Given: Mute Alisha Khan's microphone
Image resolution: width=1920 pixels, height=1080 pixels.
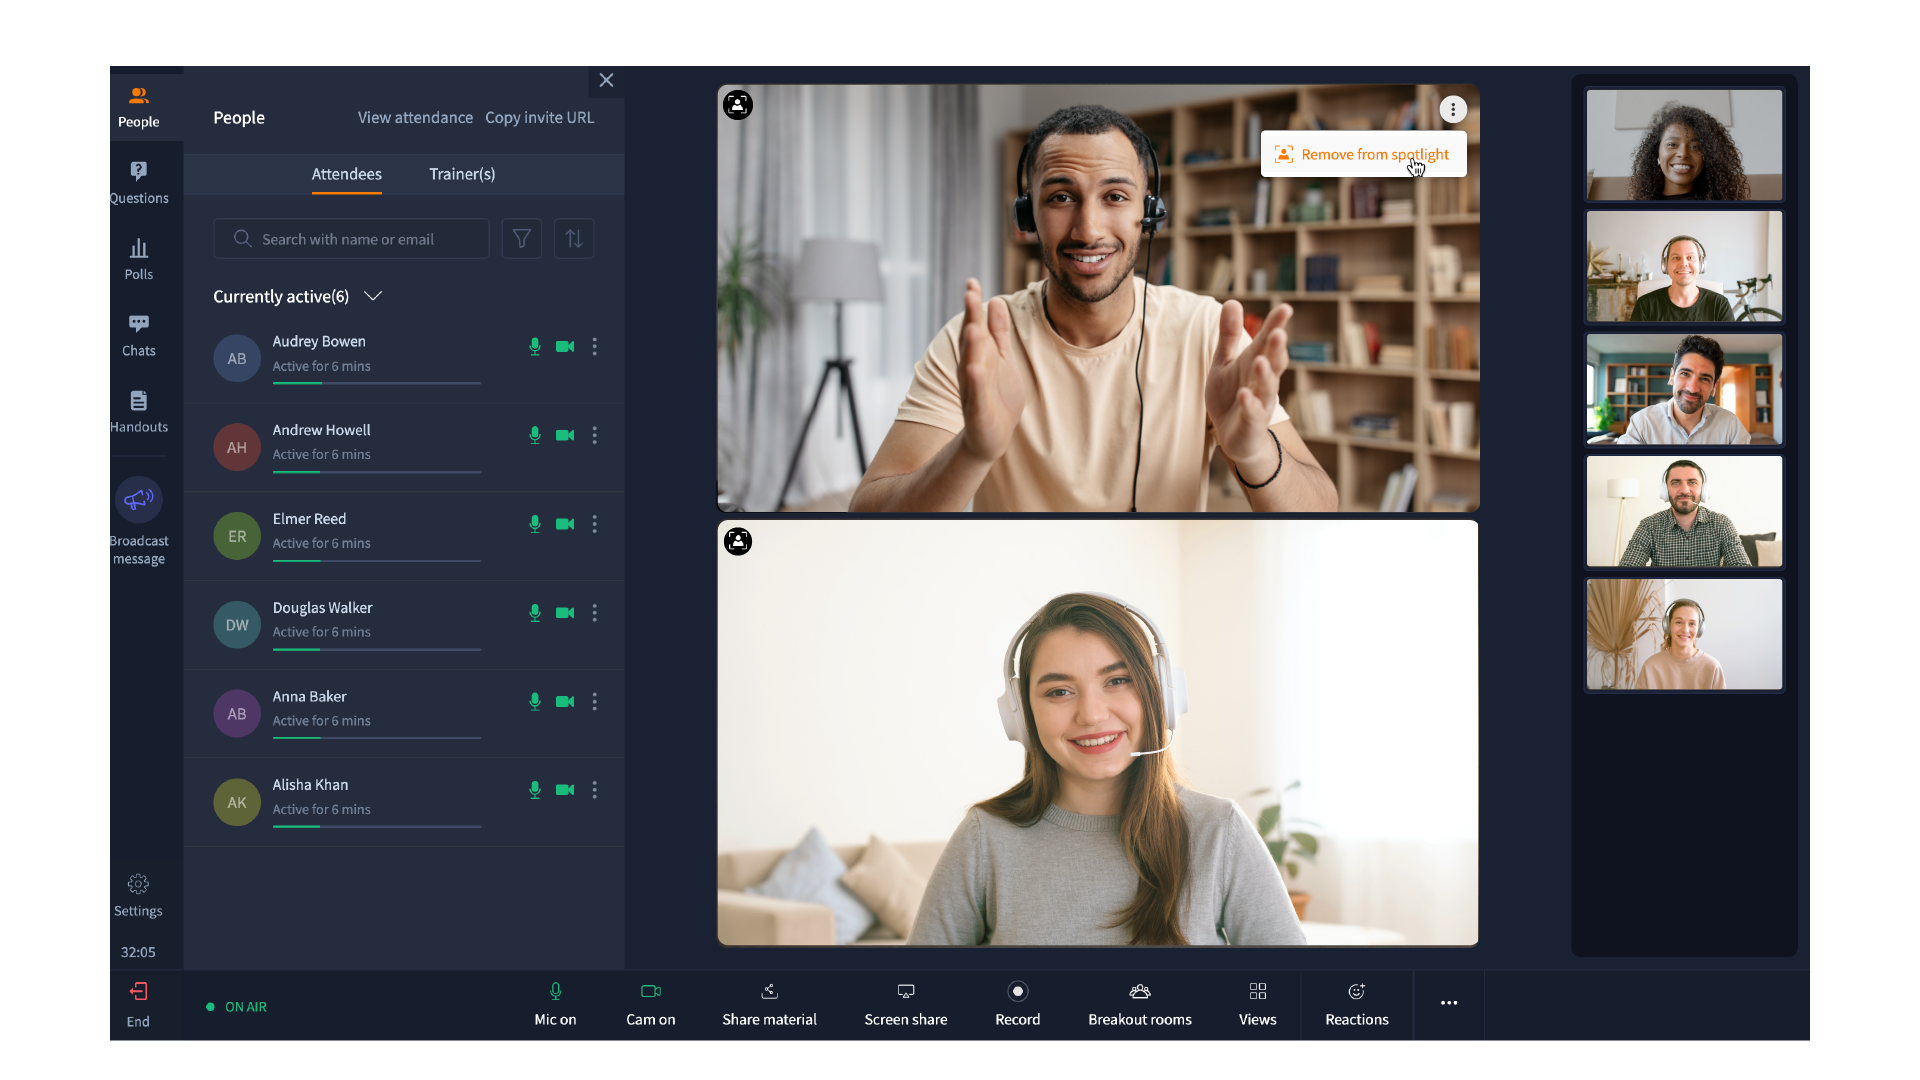Looking at the screenshot, I should click(x=535, y=790).
